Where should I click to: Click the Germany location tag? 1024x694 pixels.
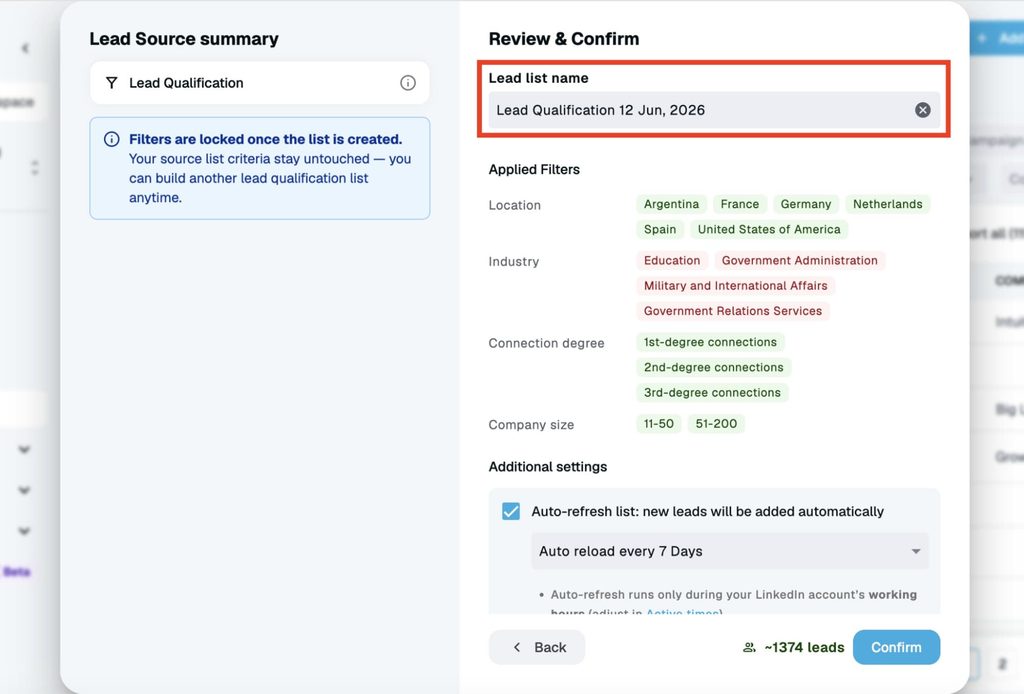(x=806, y=204)
